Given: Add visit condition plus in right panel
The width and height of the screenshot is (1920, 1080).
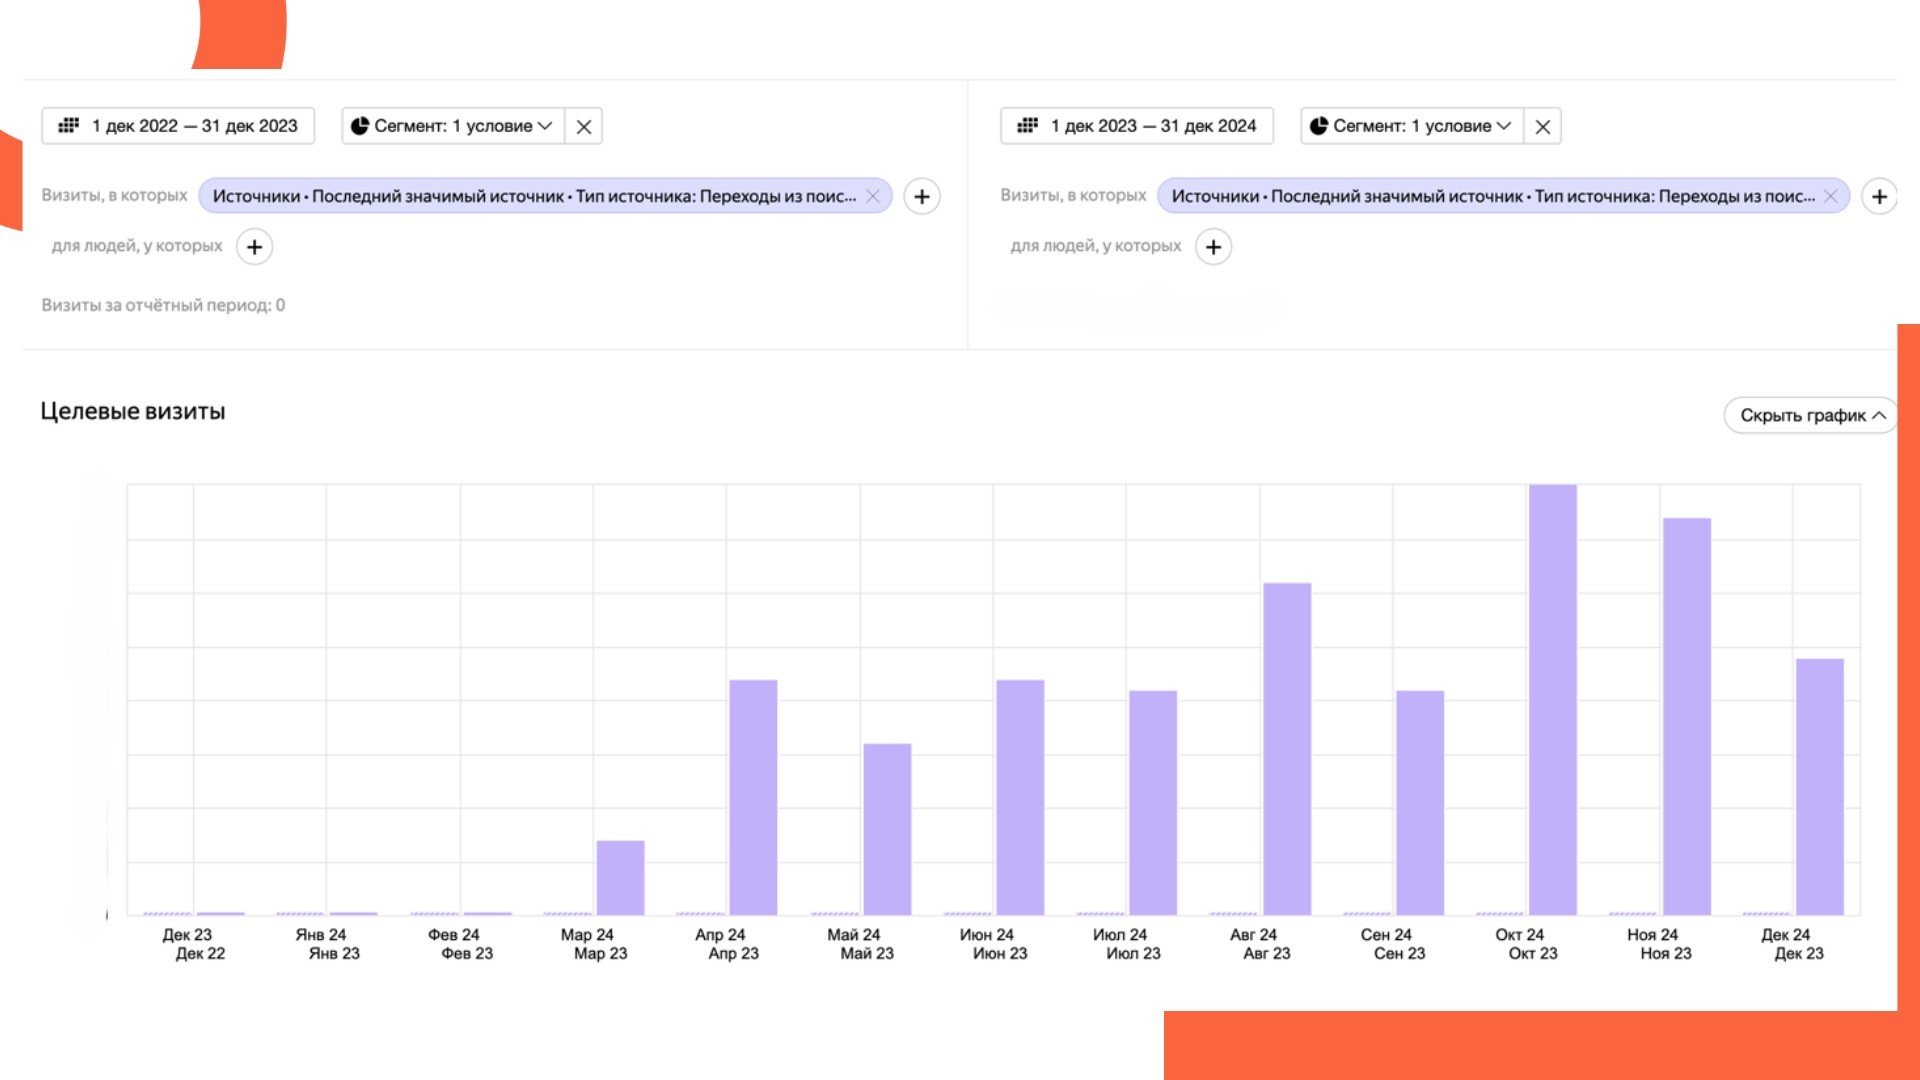Looking at the screenshot, I should pos(1880,197).
